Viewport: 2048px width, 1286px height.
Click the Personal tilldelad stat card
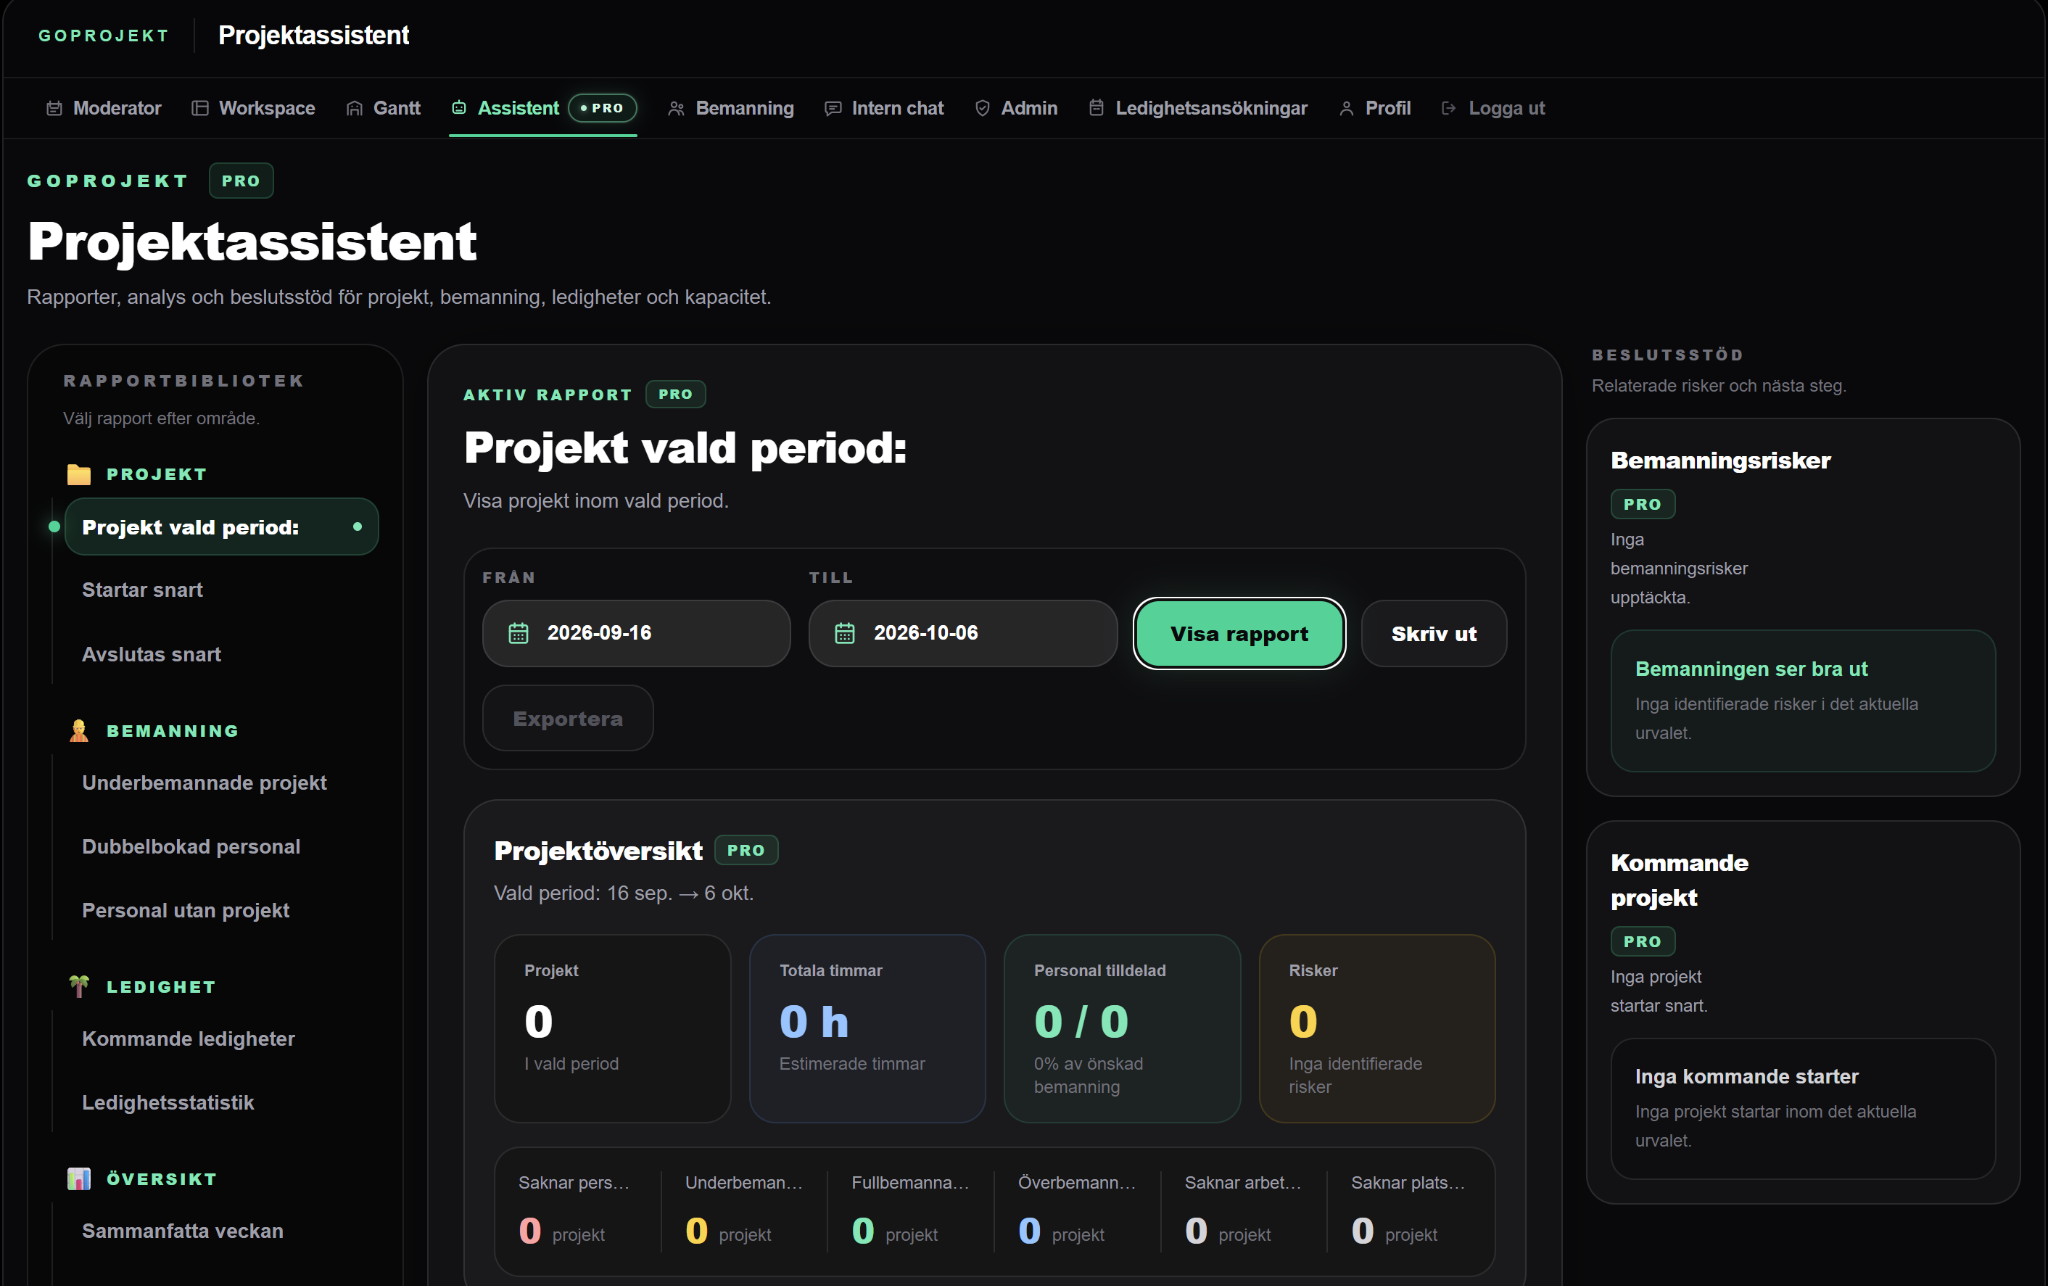click(x=1122, y=1029)
